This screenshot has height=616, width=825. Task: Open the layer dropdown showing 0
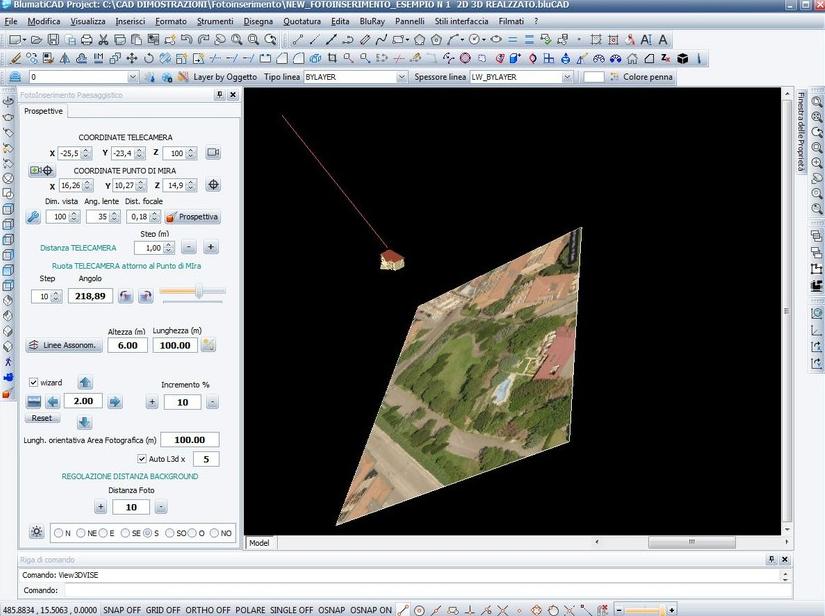pyautogui.click(x=135, y=76)
